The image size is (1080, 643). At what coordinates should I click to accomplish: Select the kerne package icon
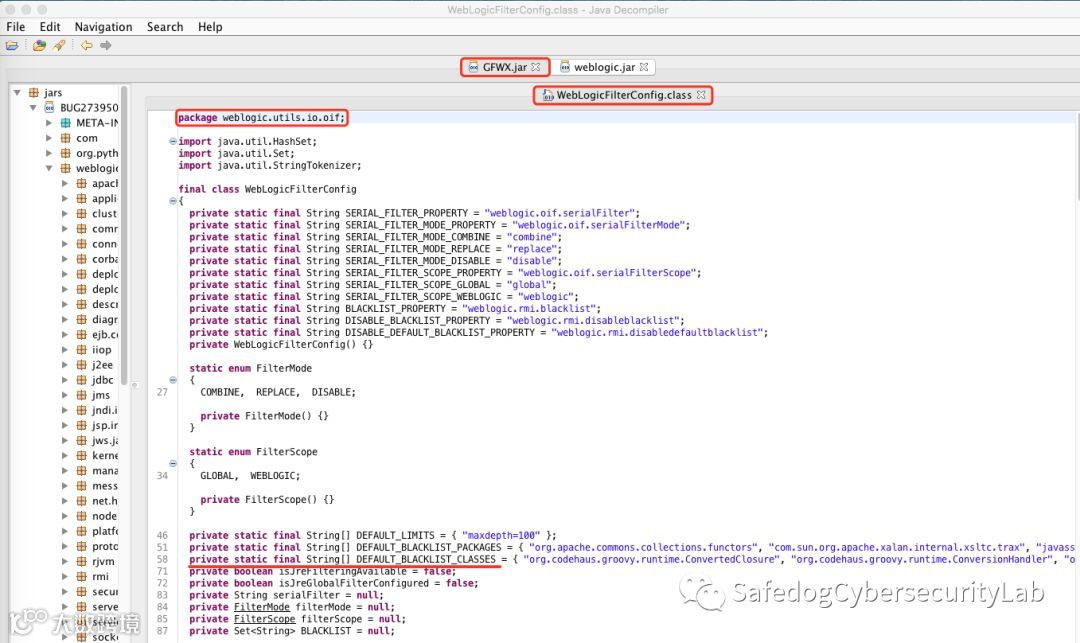point(81,455)
